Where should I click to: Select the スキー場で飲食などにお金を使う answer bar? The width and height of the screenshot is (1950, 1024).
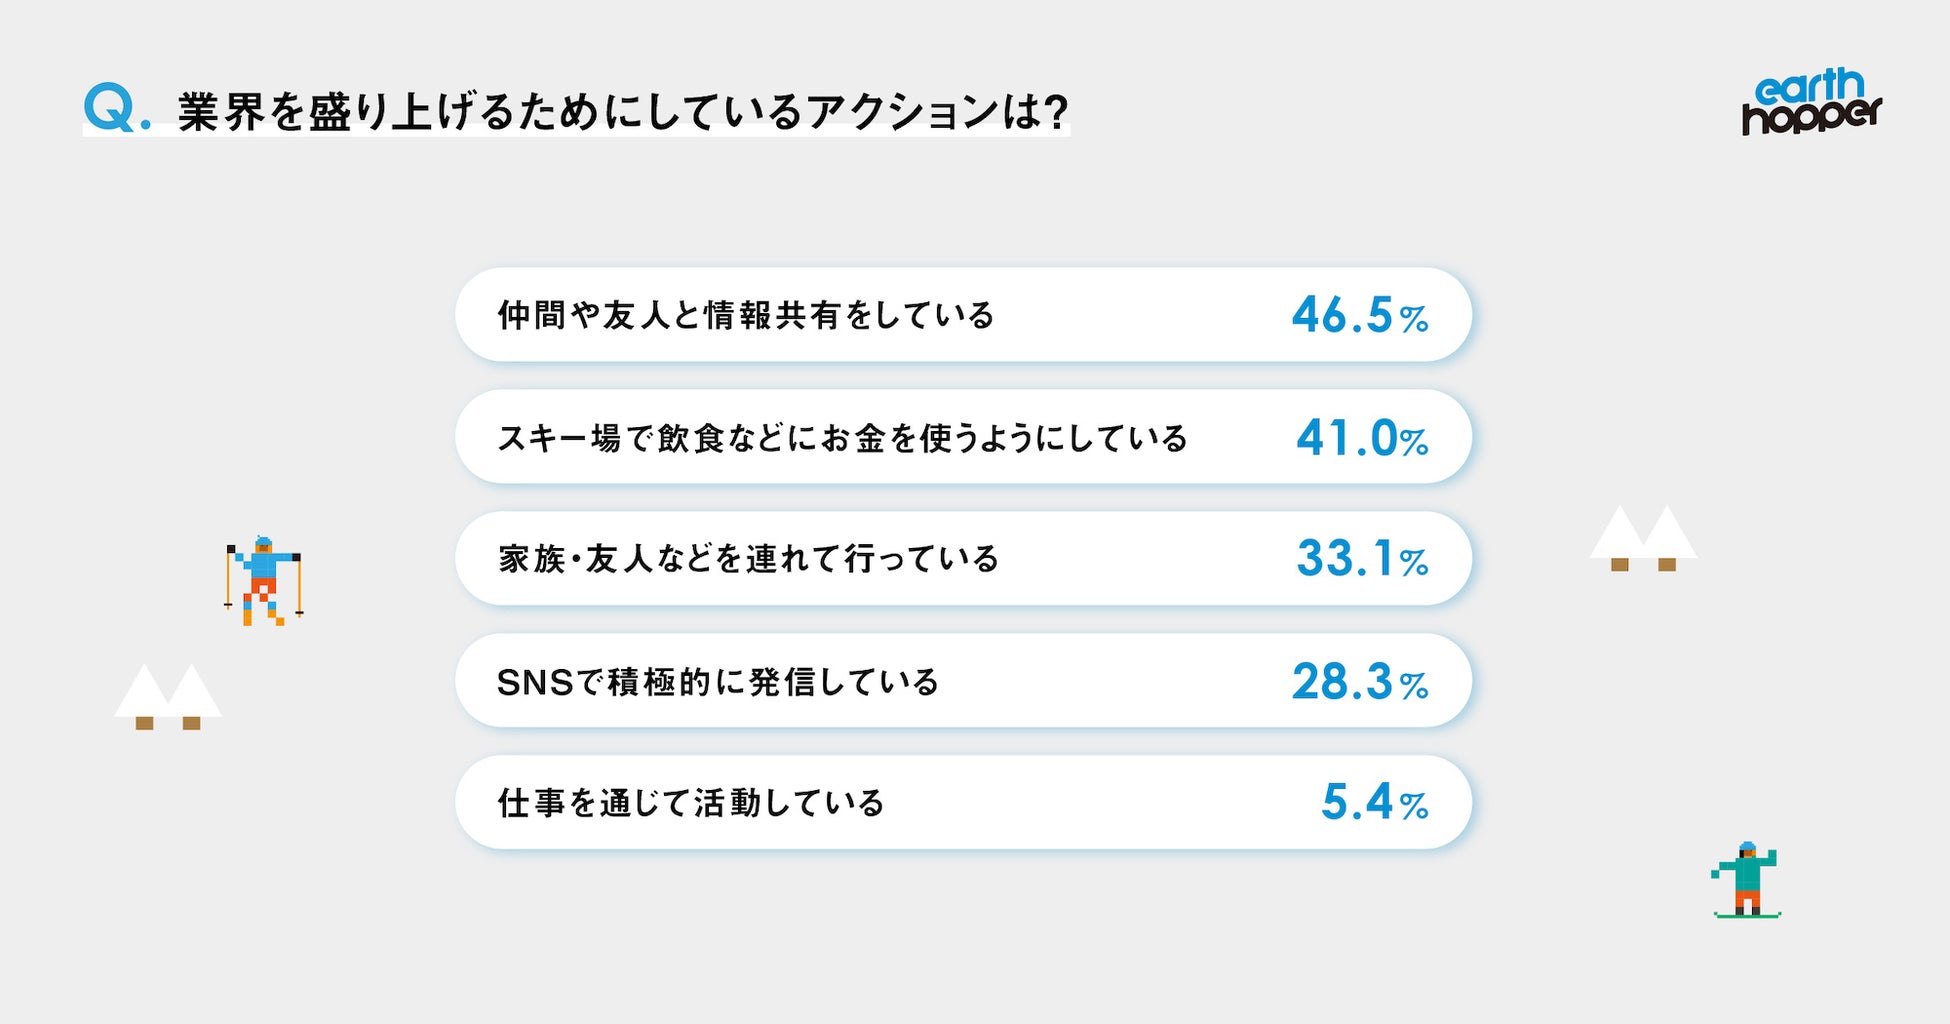pos(962,437)
